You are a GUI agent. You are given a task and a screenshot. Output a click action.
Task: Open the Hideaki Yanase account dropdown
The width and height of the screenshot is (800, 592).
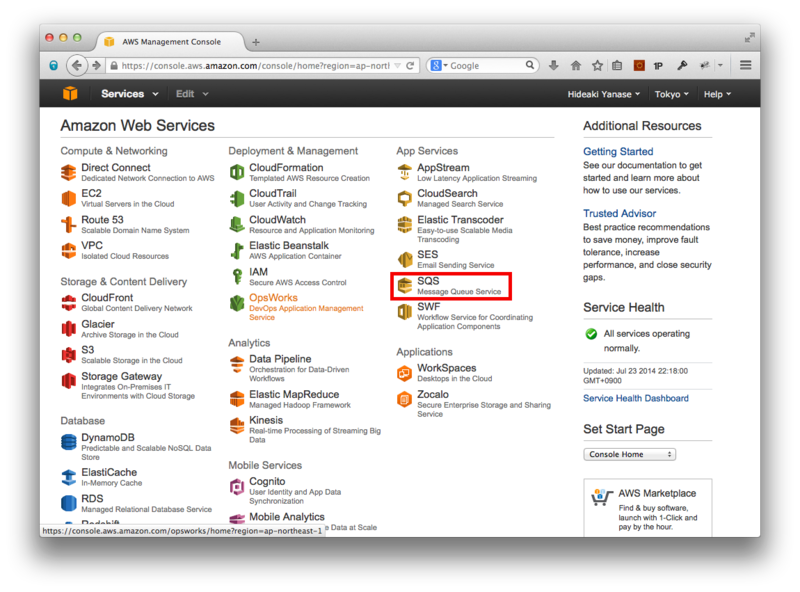[x=604, y=94]
